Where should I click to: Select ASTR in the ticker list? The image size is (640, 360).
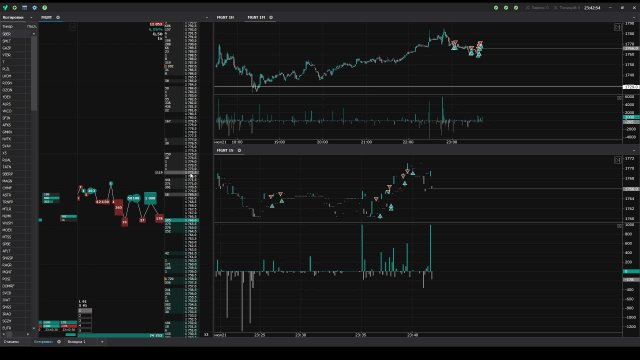[7, 195]
